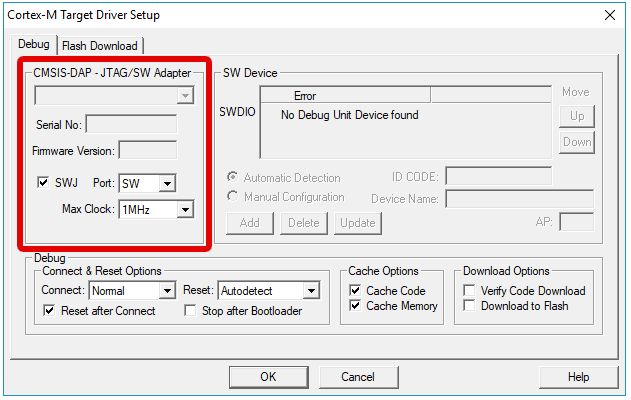Switch to the Flash Download tab
Image resolution: width=631 pixels, height=400 pixels.
pyautogui.click(x=101, y=46)
